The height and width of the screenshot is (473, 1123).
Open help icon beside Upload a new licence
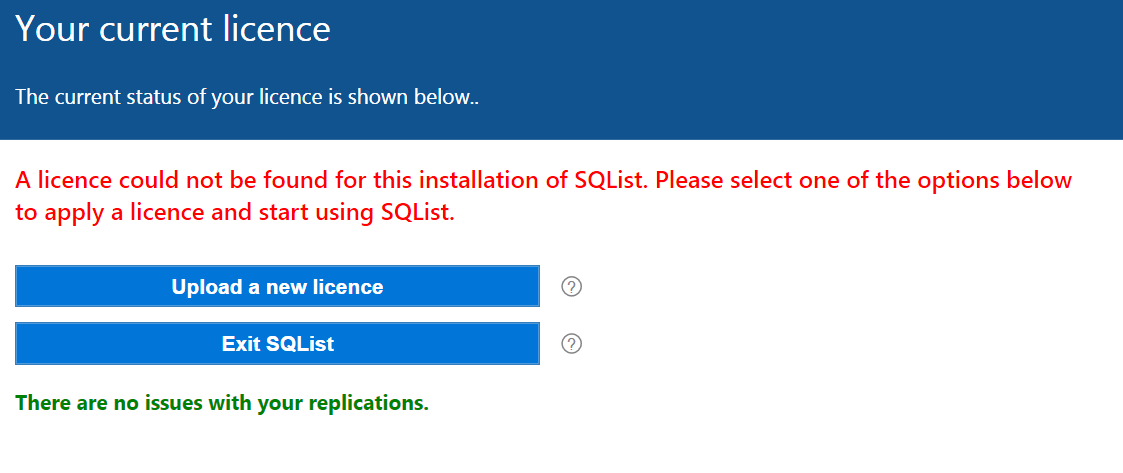click(x=572, y=287)
